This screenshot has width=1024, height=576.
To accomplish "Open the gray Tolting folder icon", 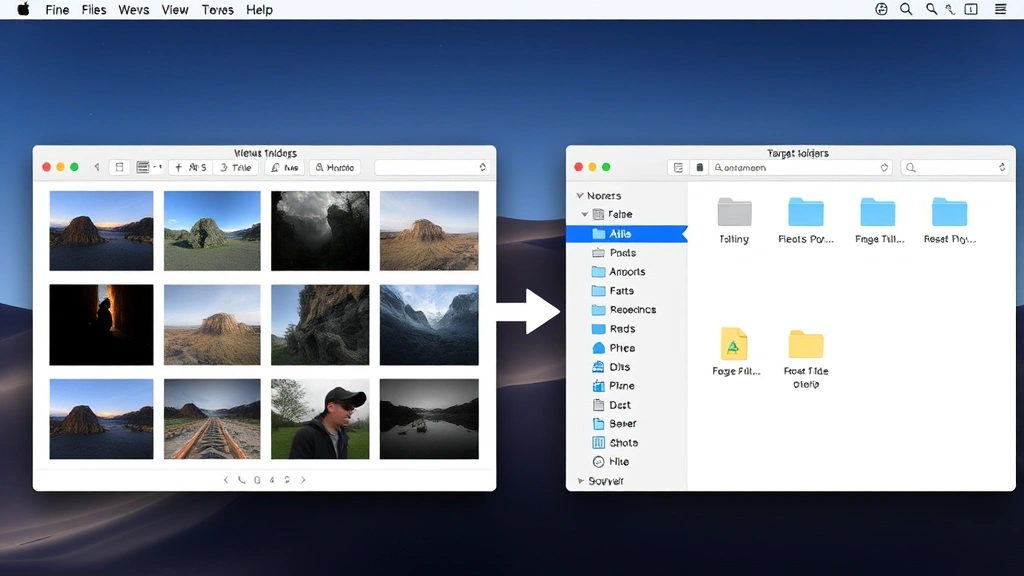I will tap(733, 213).
